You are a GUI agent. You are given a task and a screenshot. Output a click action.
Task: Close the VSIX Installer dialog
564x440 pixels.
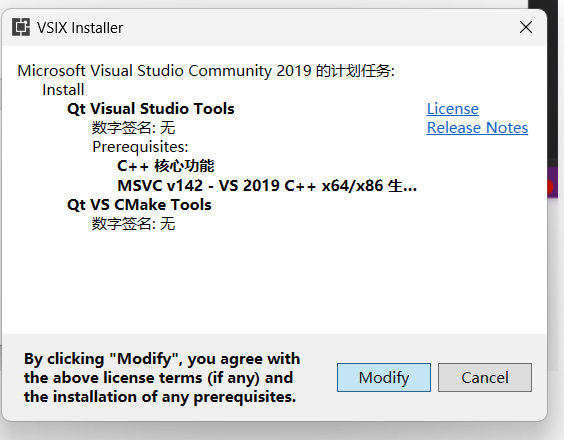point(526,27)
